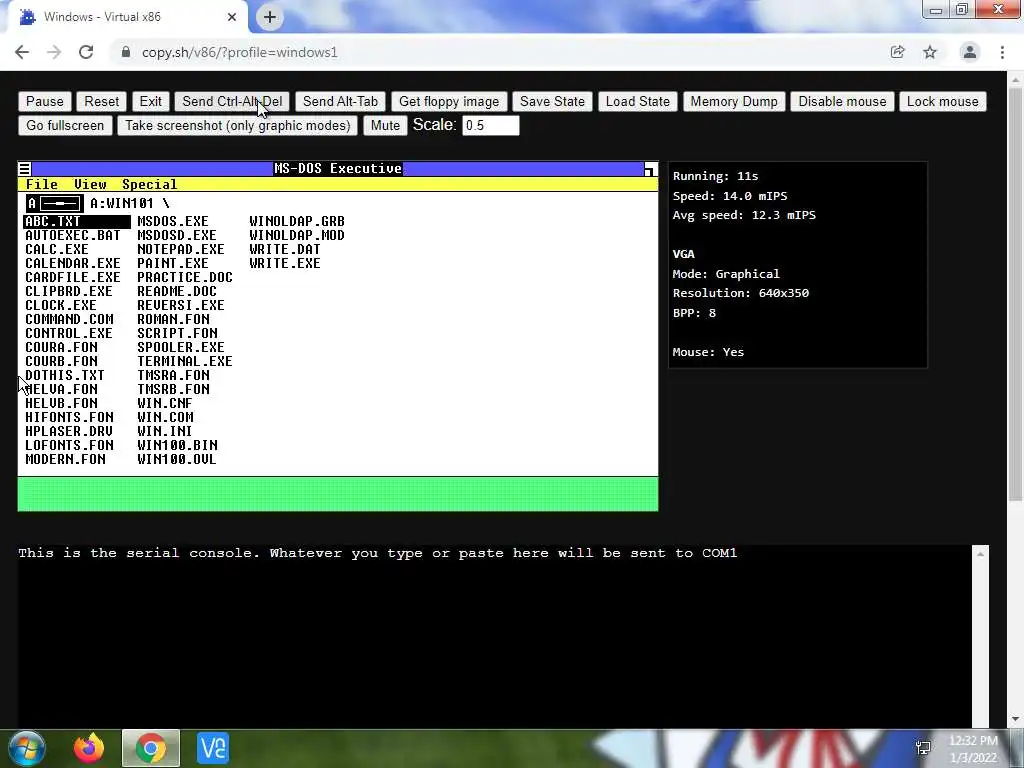Open the Windows Start orb
Viewport: 1024px width, 768px height.
(27, 748)
